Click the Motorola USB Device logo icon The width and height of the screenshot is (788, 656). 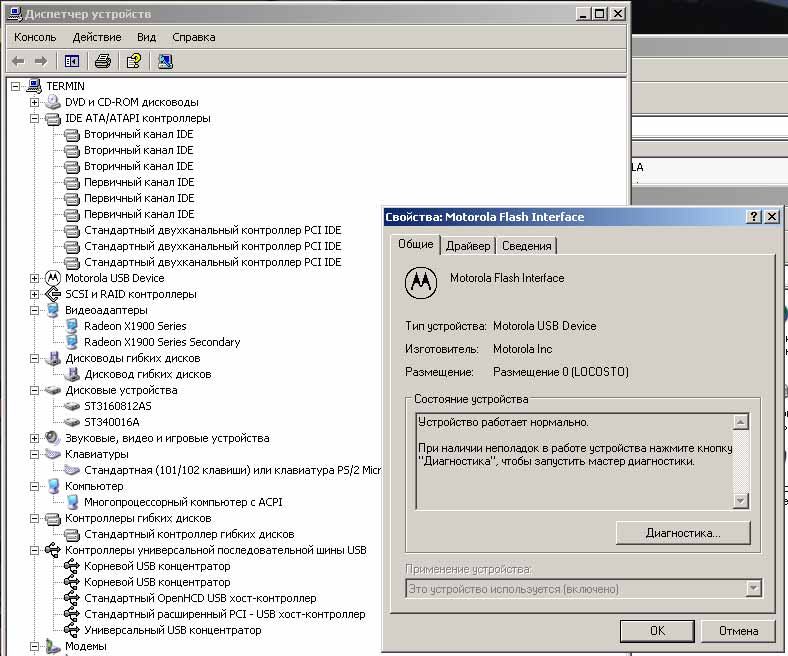point(53,278)
